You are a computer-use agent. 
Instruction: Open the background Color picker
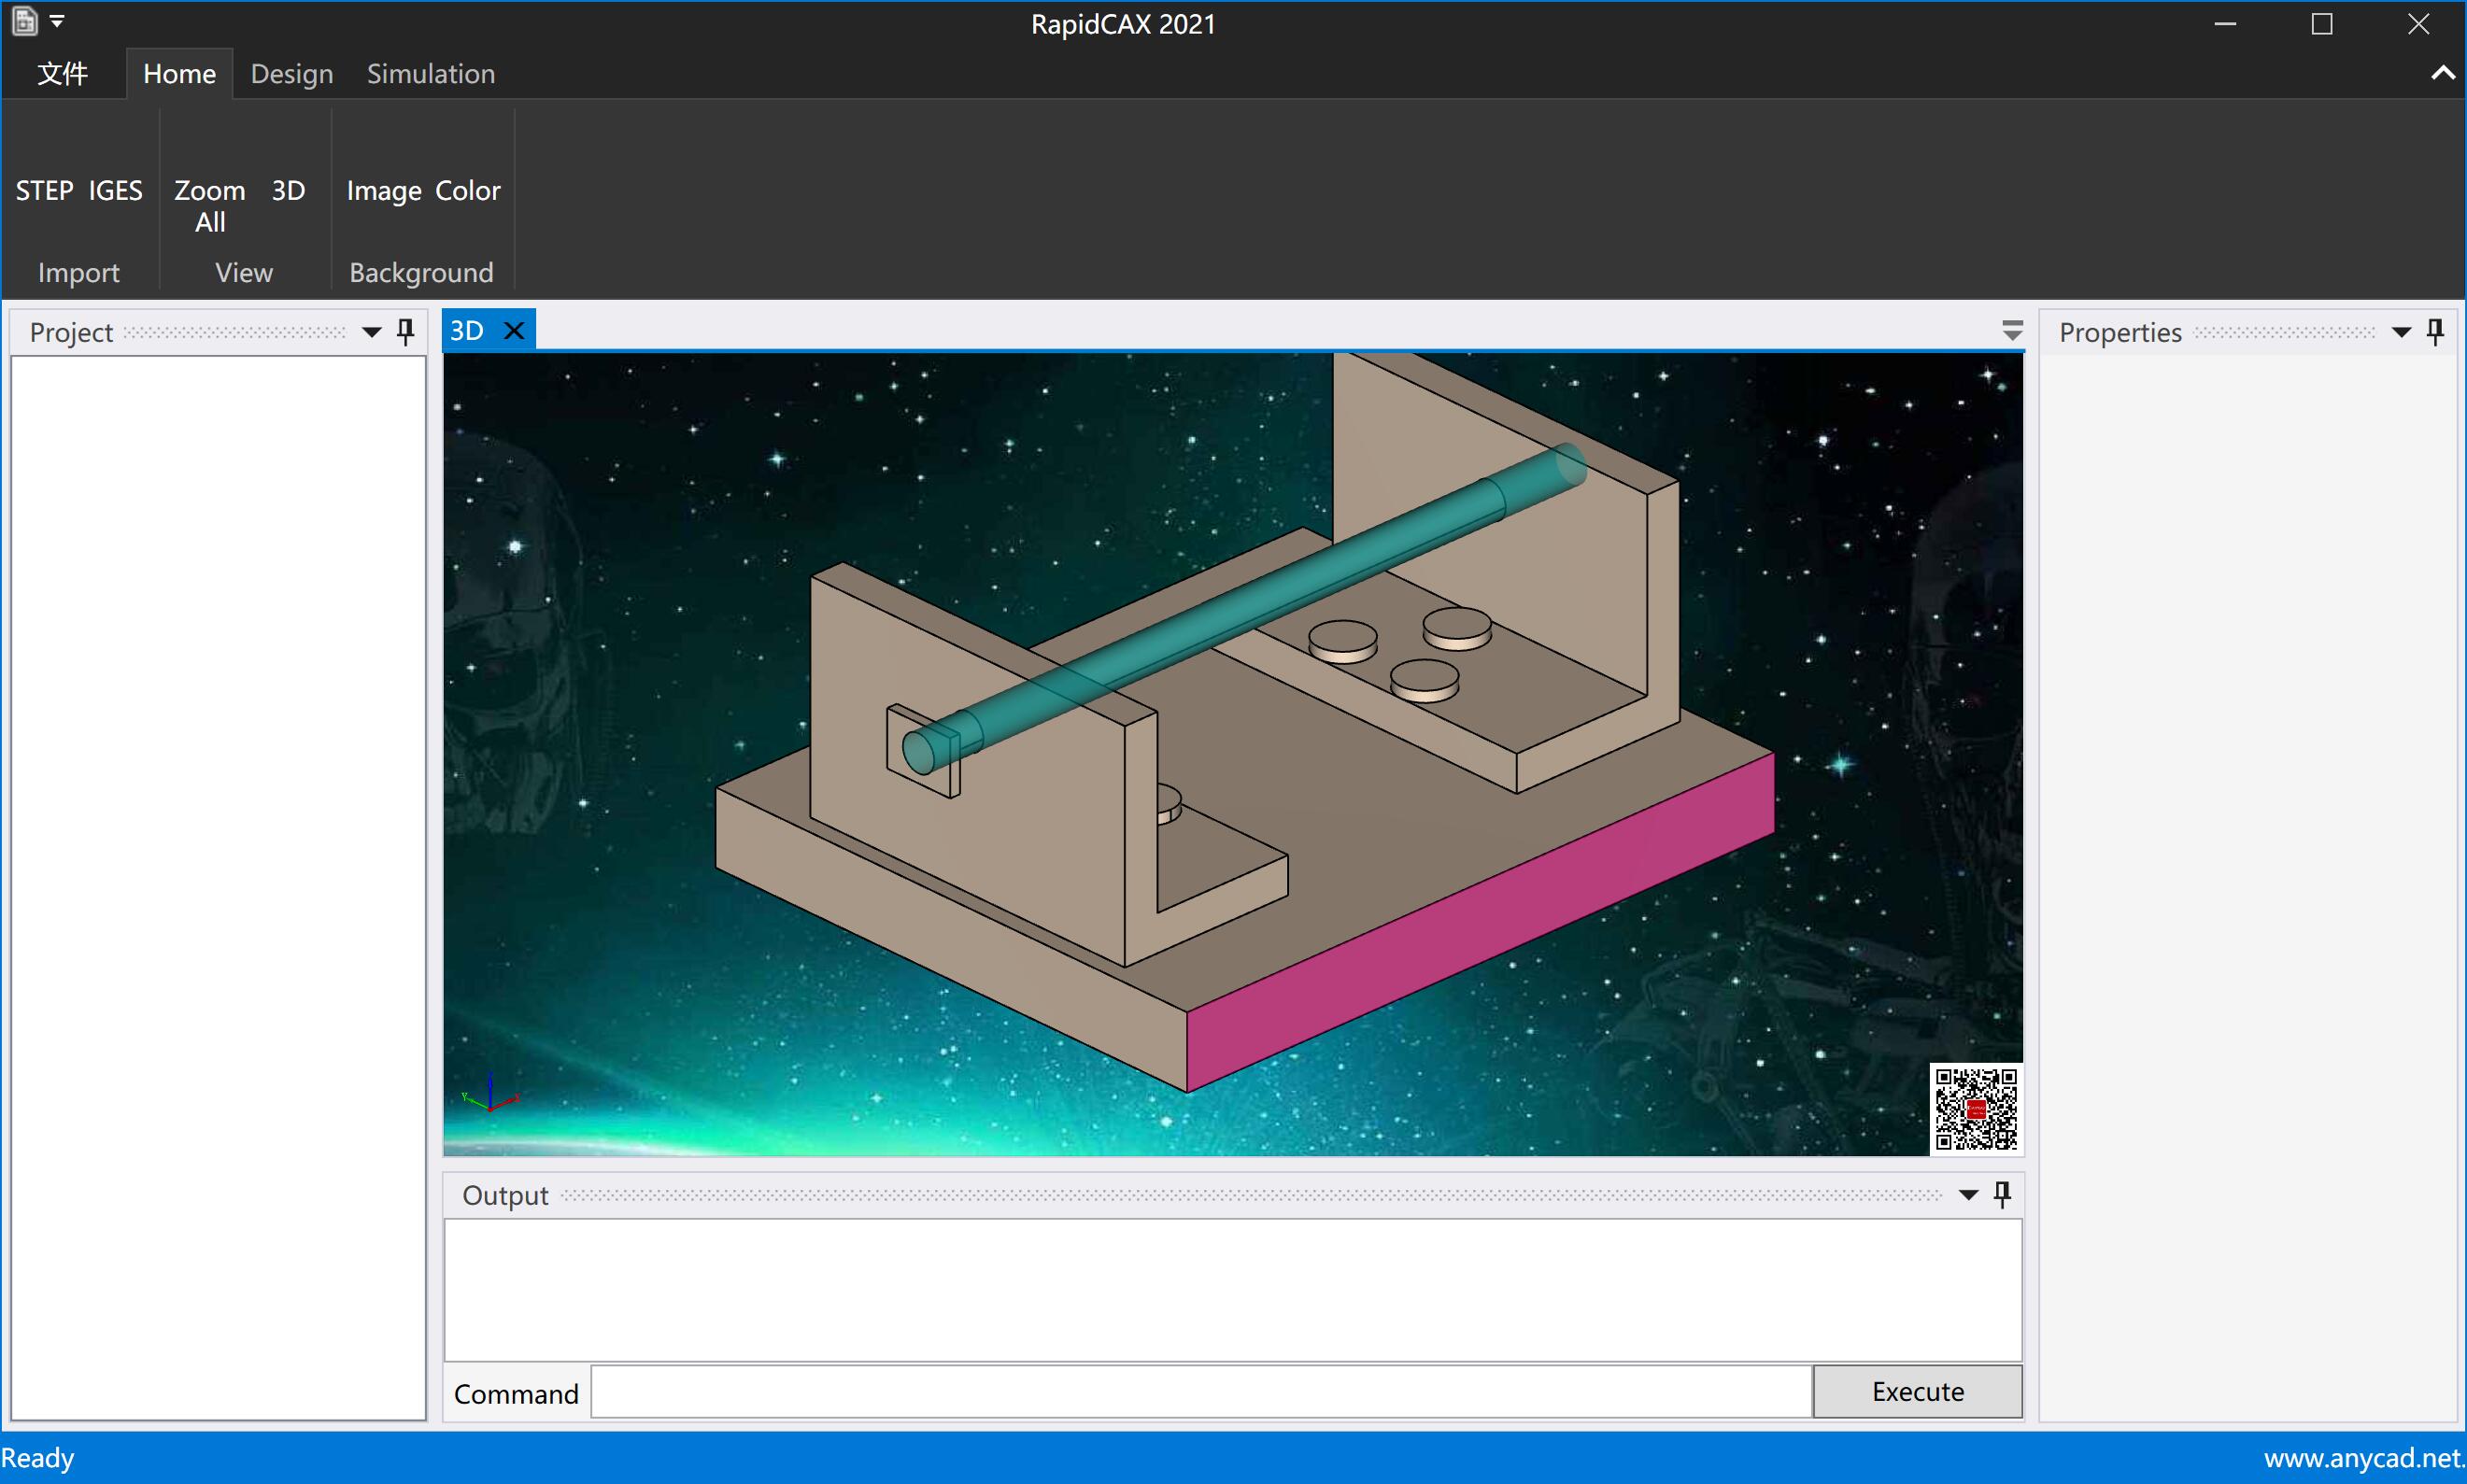pyautogui.click(x=467, y=190)
